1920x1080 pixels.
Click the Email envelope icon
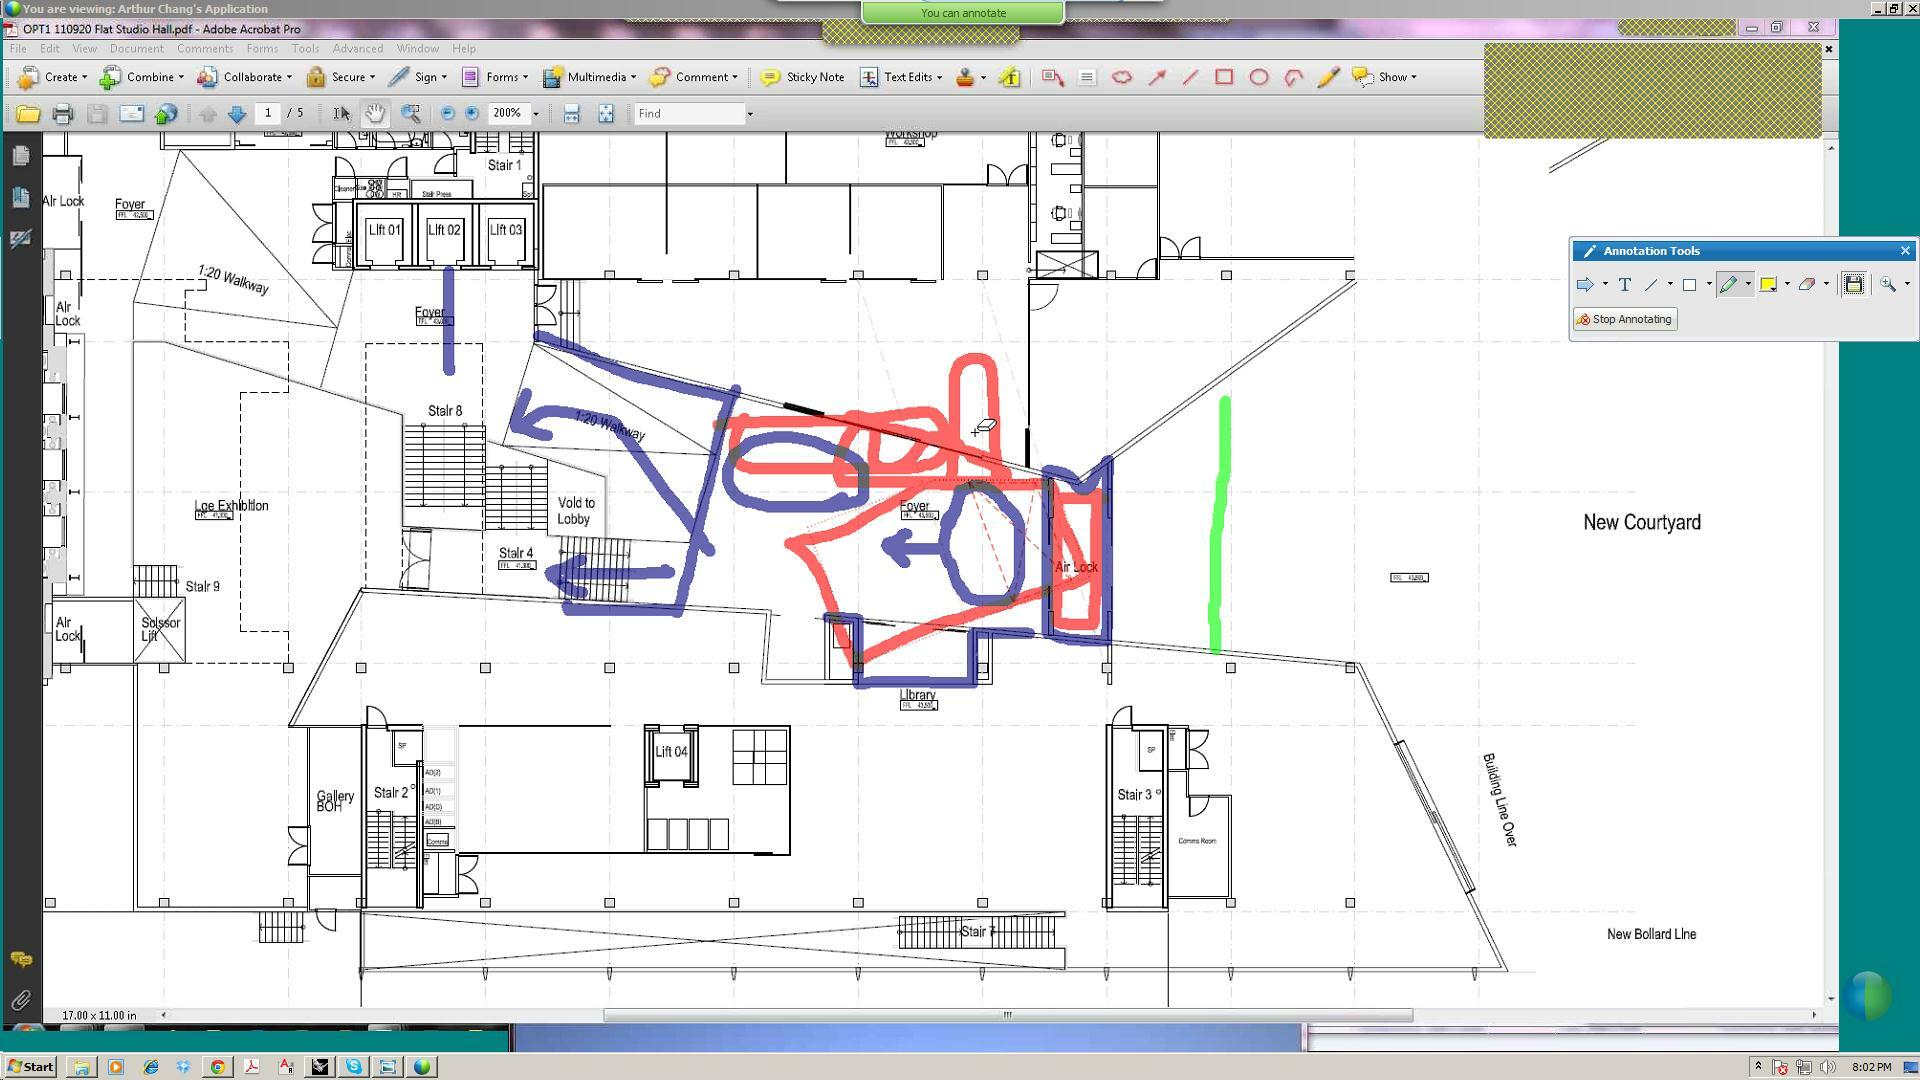[132, 114]
